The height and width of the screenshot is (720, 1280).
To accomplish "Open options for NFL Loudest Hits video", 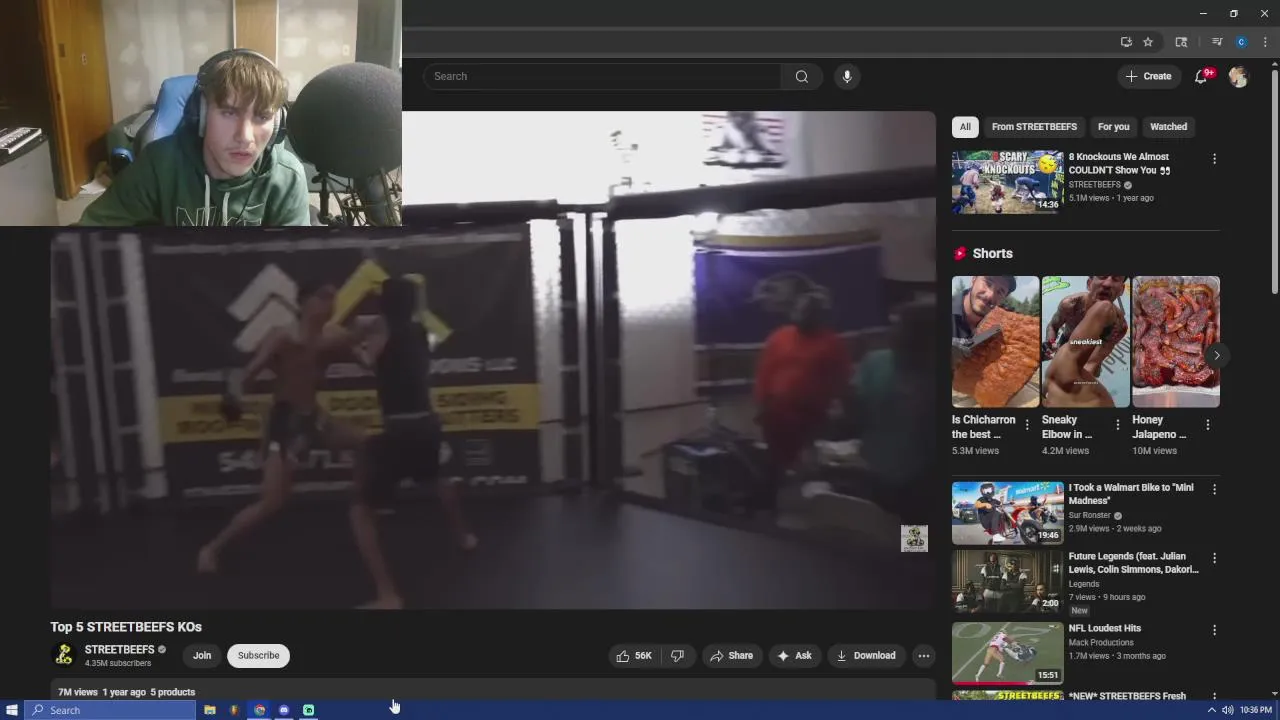I will tap(1214, 630).
